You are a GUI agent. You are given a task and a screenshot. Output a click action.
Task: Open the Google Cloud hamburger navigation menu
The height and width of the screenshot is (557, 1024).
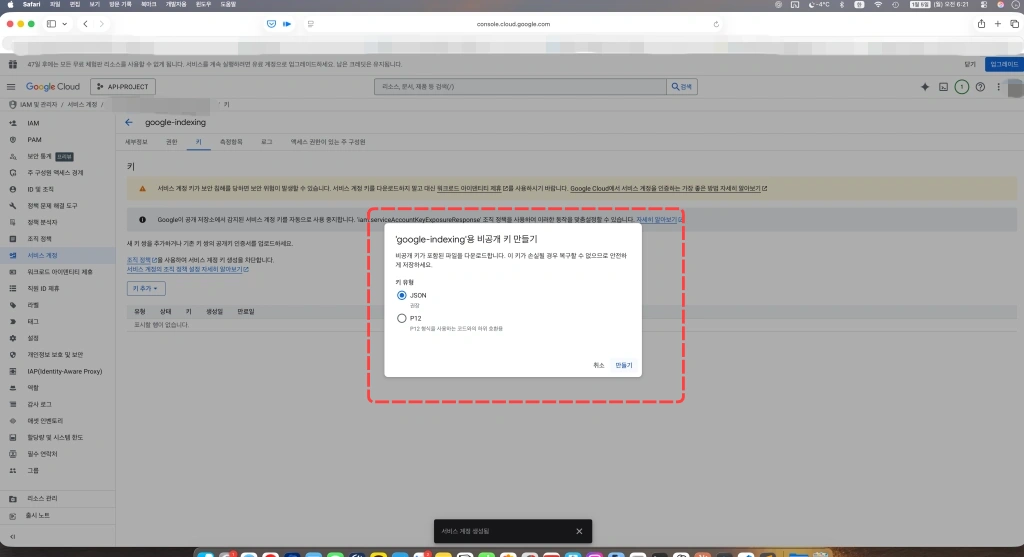point(11,87)
